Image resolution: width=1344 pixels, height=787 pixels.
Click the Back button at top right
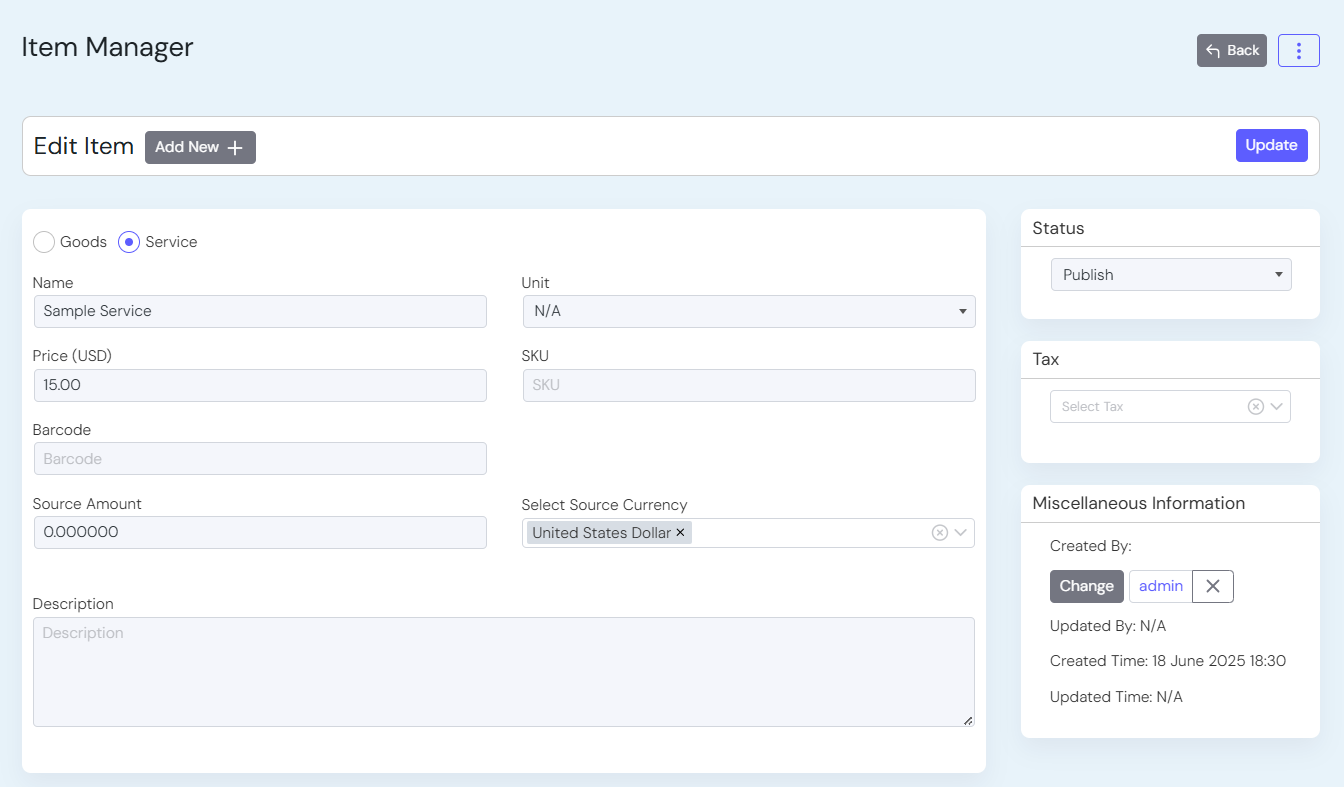click(1231, 51)
